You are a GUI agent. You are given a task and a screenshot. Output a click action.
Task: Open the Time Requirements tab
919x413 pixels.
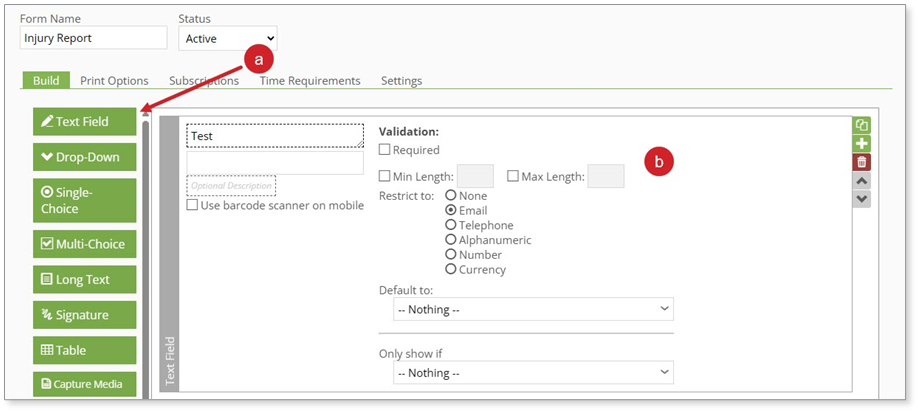(310, 81)
